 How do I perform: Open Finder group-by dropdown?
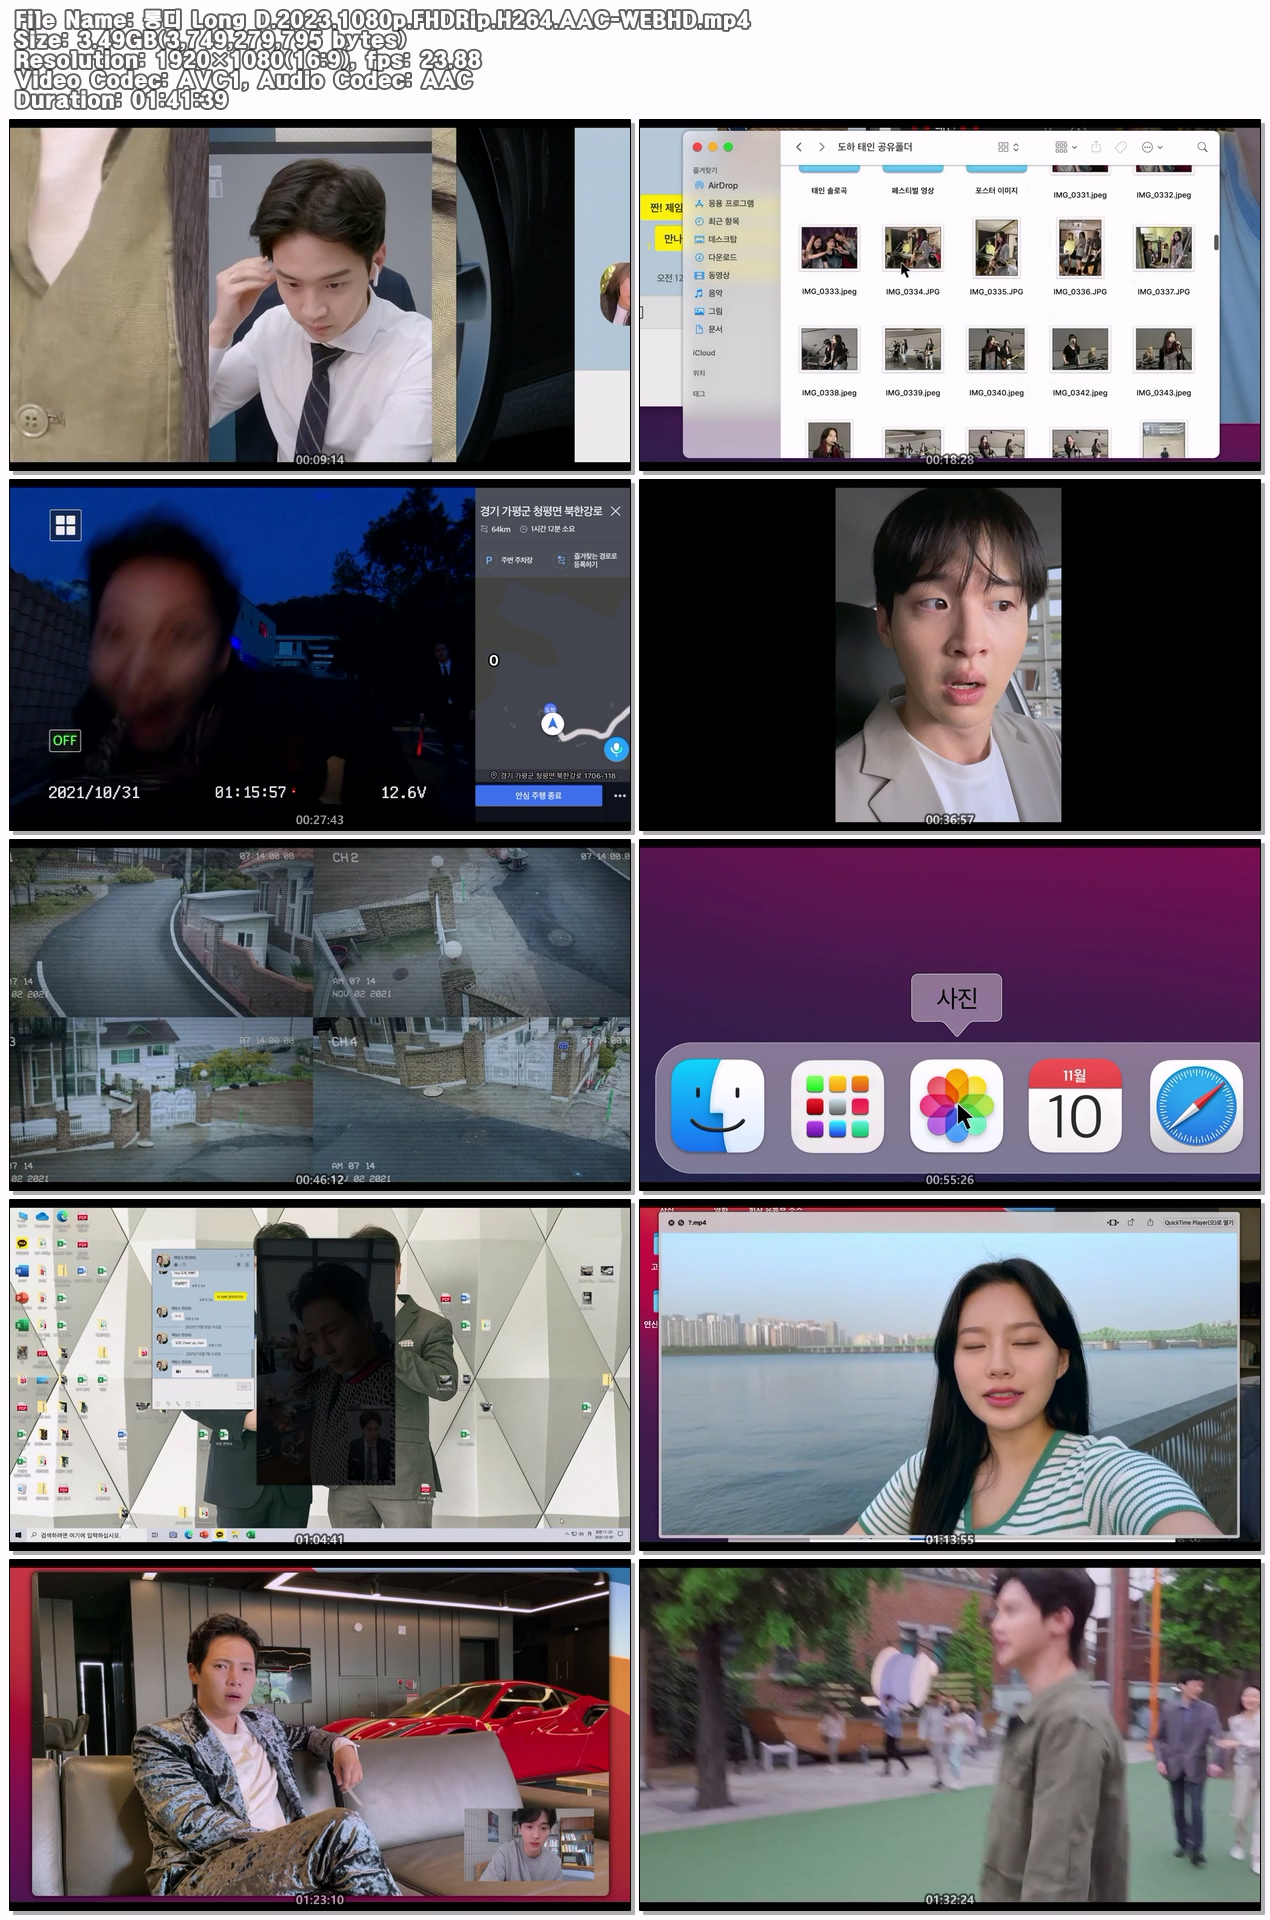pos(1066,147)
